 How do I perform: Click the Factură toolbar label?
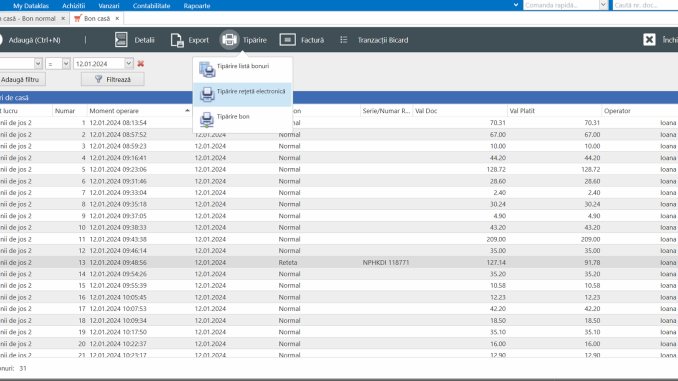coord(312,40)
